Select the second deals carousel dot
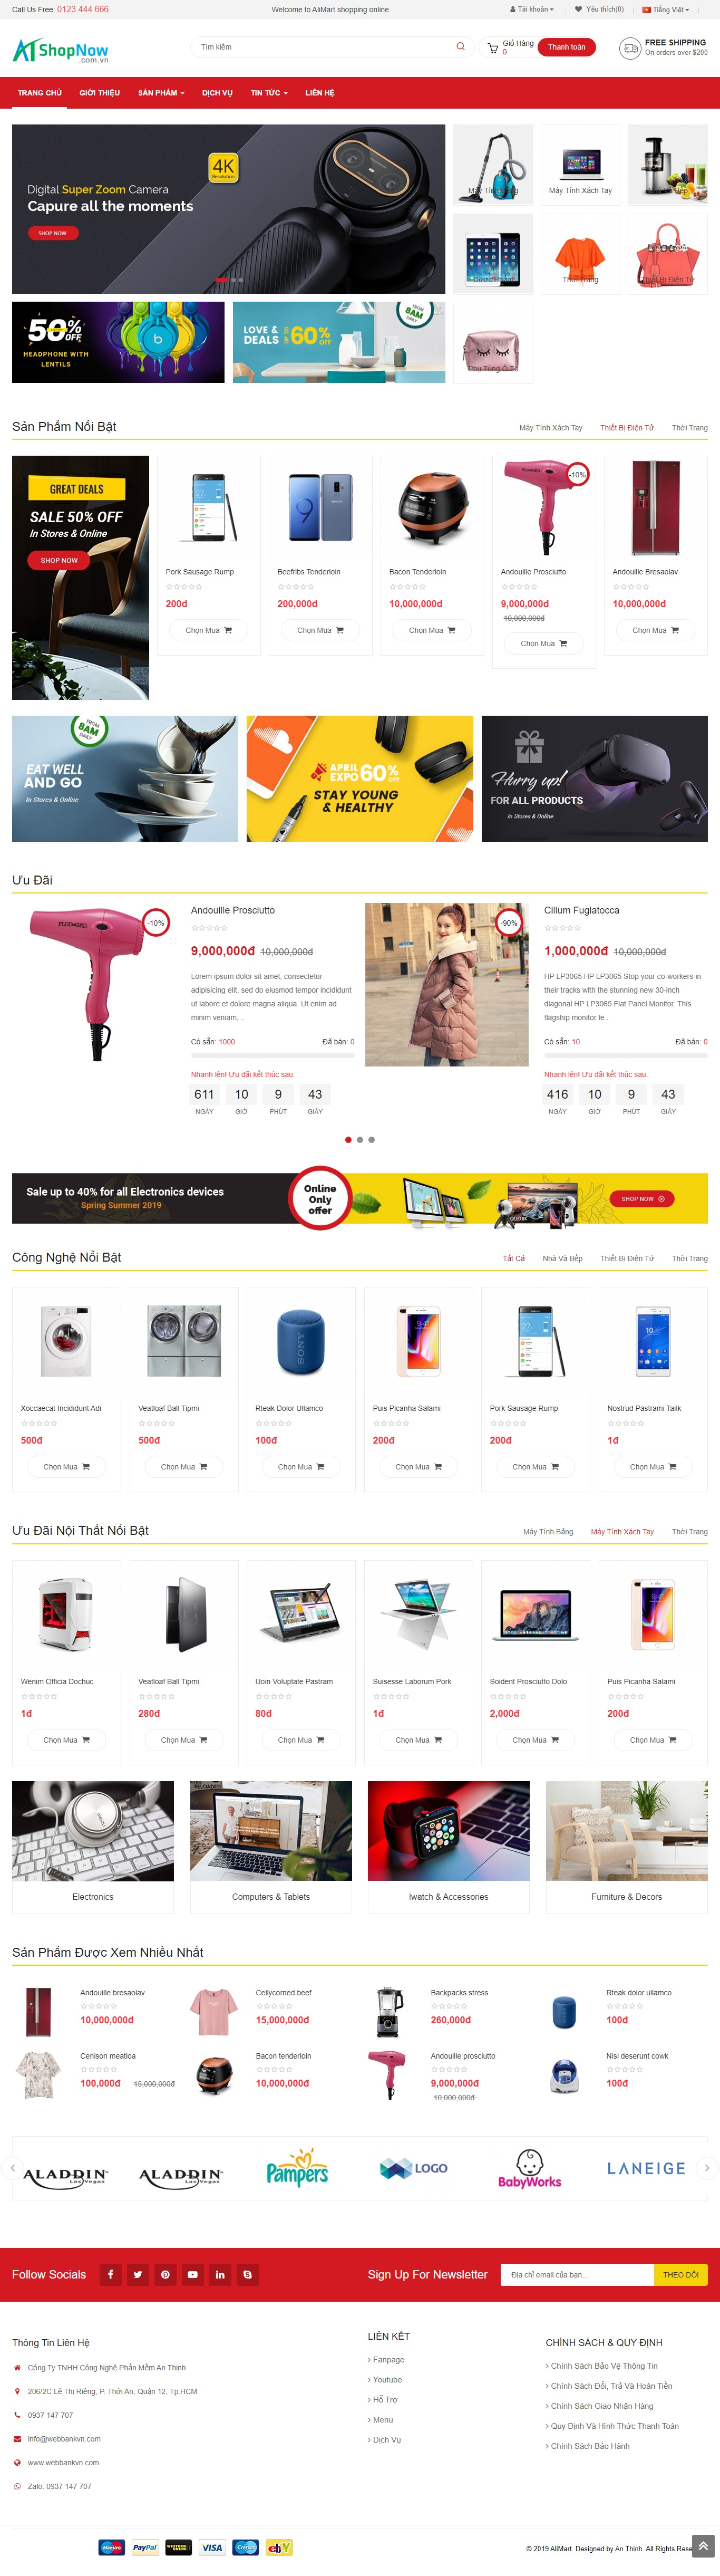 click(x=360, y=1139)
